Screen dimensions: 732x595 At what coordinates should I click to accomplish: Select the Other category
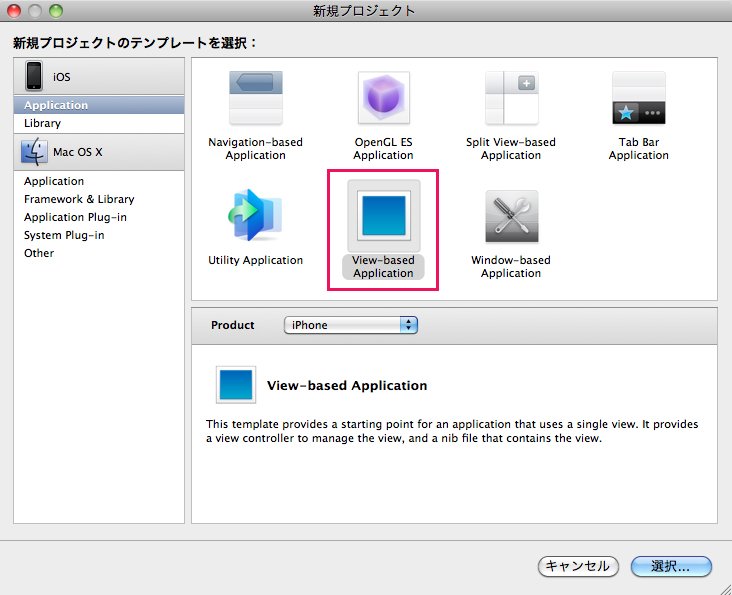coord(99,253)
